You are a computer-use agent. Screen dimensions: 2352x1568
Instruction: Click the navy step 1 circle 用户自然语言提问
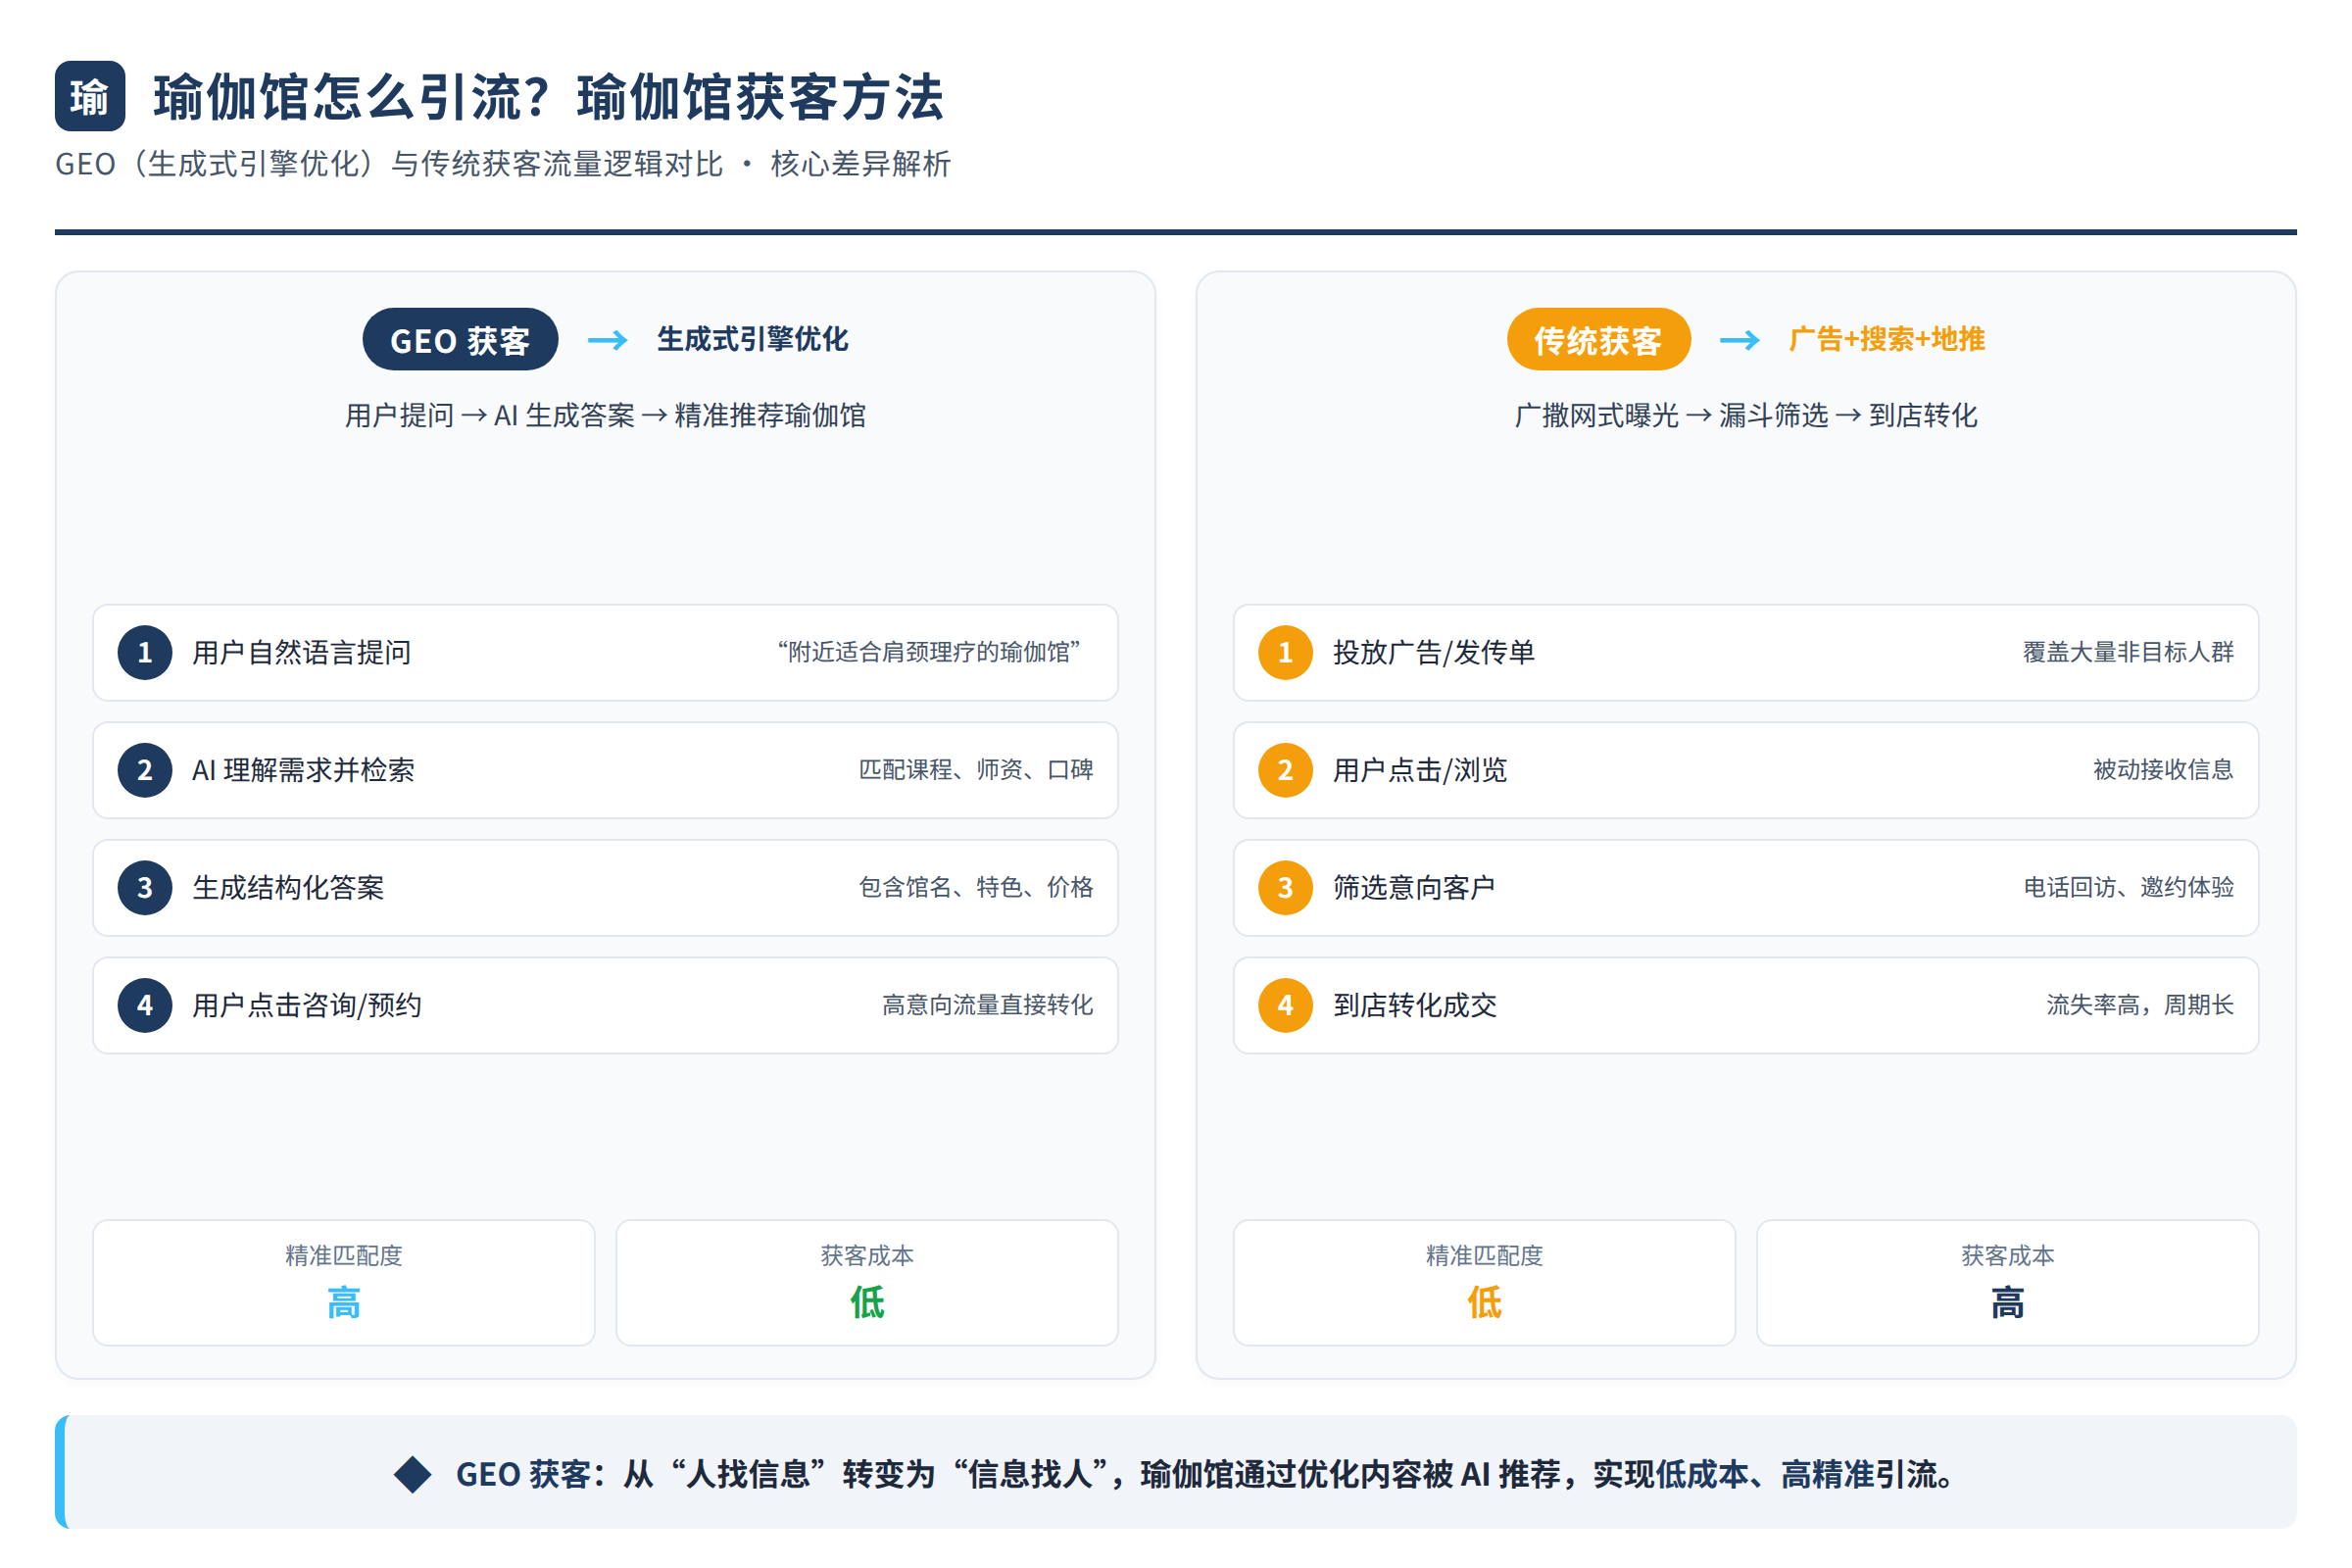click(x=145, y=653)
